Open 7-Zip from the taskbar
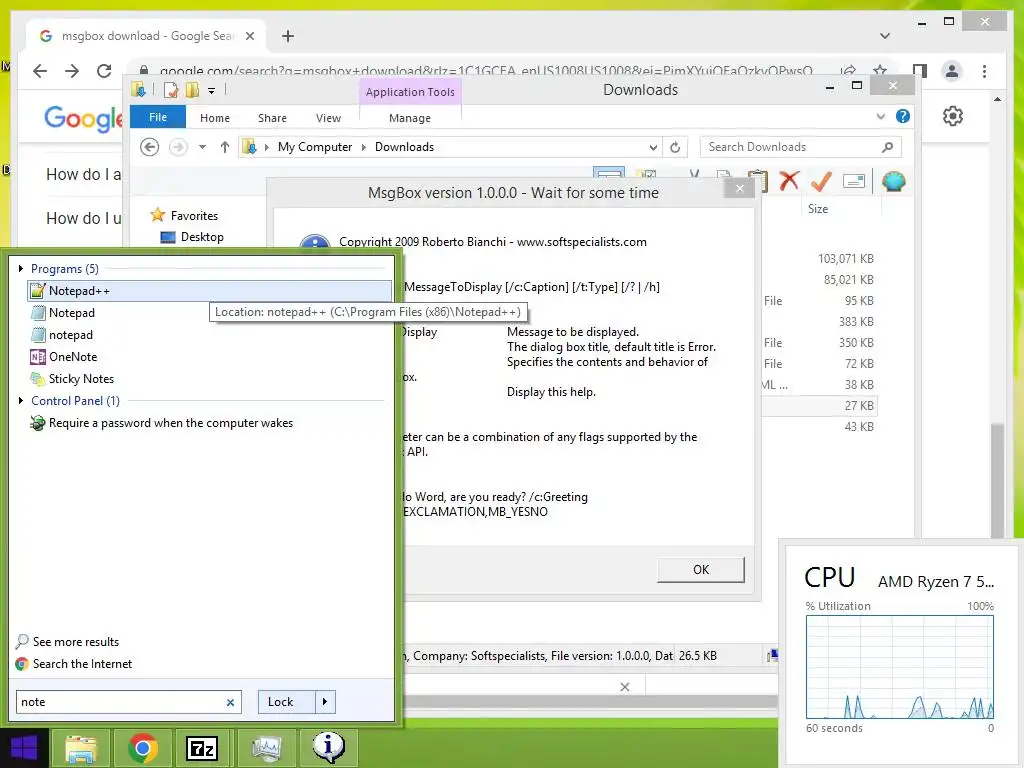This screenshot has width=1024, height=768. [202, 748]
